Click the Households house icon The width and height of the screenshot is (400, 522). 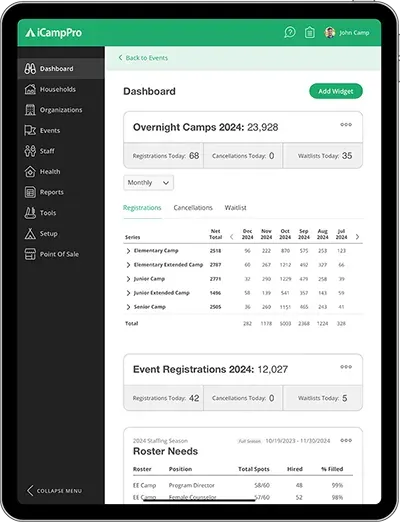[30, 89]
